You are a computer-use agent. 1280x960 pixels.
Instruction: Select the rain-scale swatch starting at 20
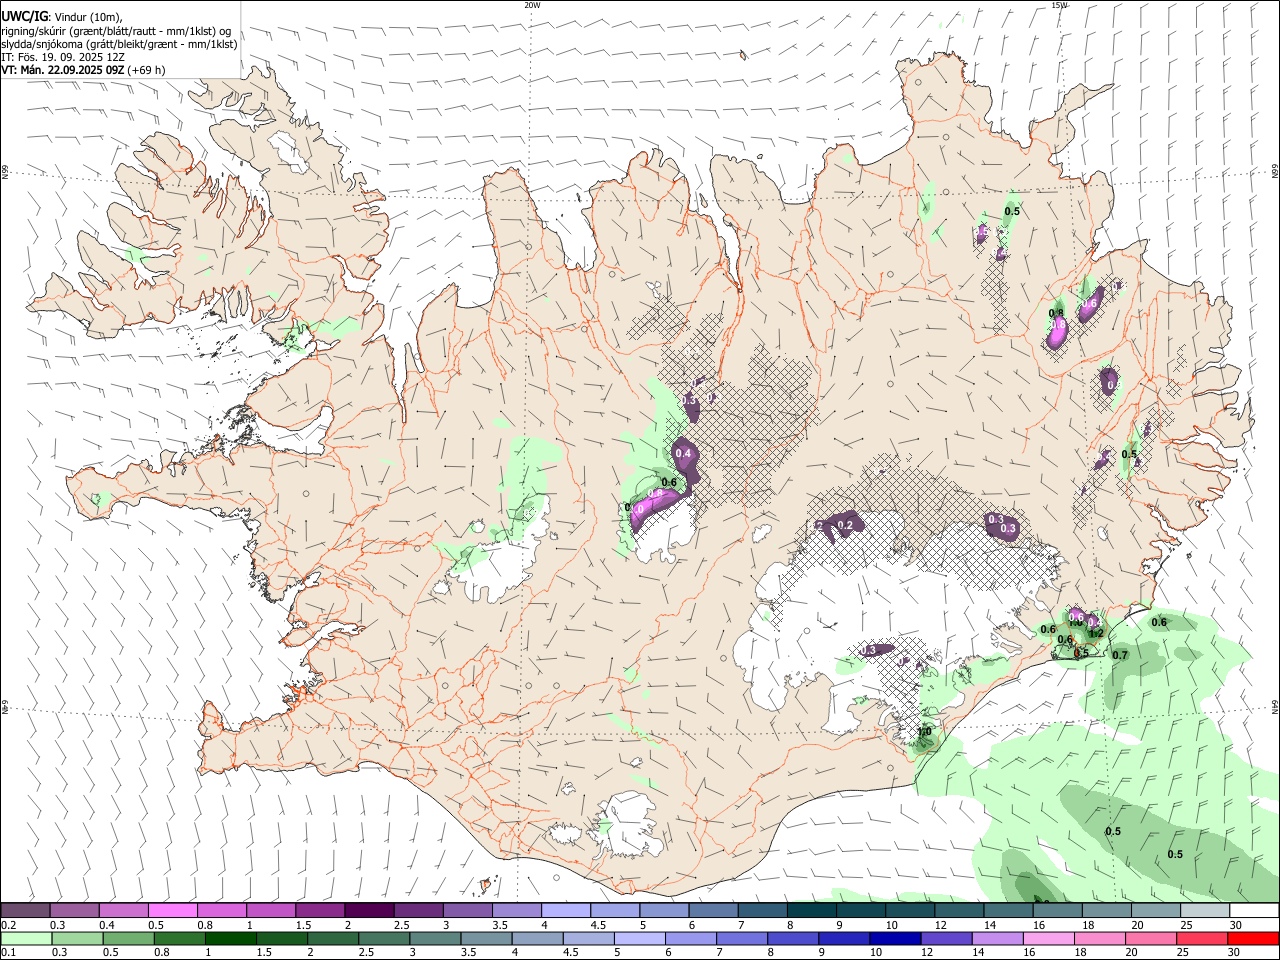point(1151,938)
